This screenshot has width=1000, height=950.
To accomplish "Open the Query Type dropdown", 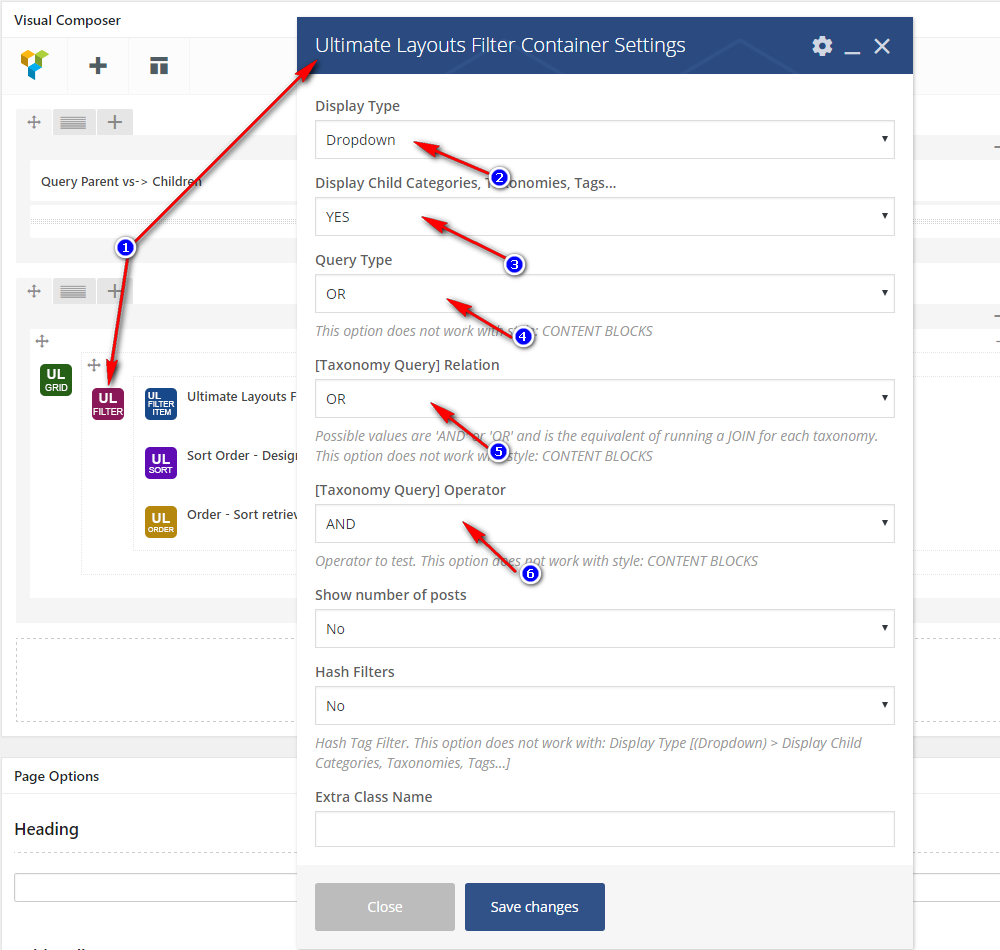I will coord(604,294).
